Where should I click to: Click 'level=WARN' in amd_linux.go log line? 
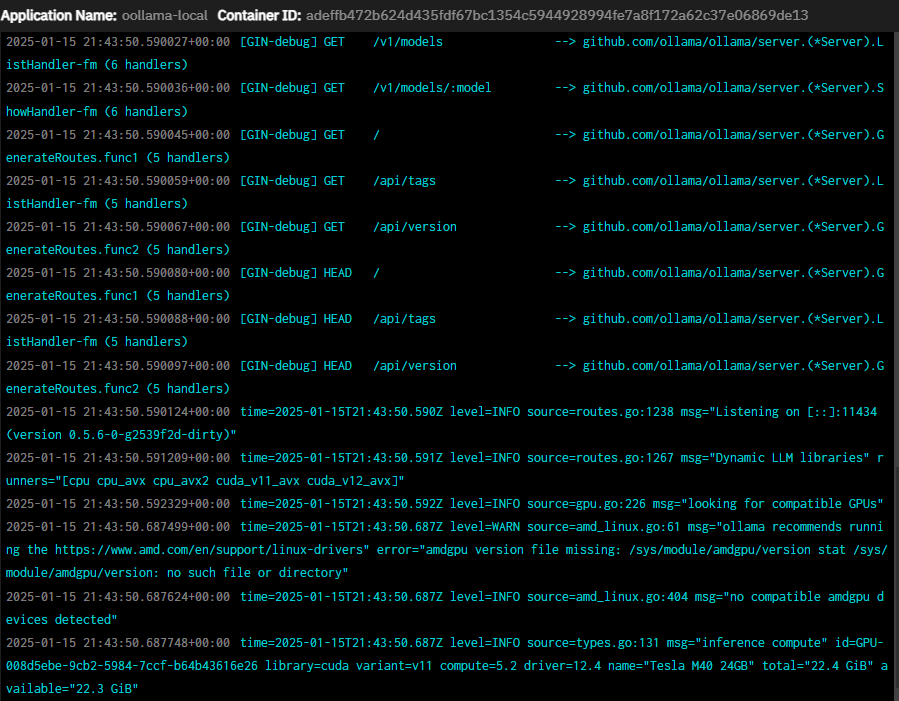pyautogui.click(x=484, y=527)
